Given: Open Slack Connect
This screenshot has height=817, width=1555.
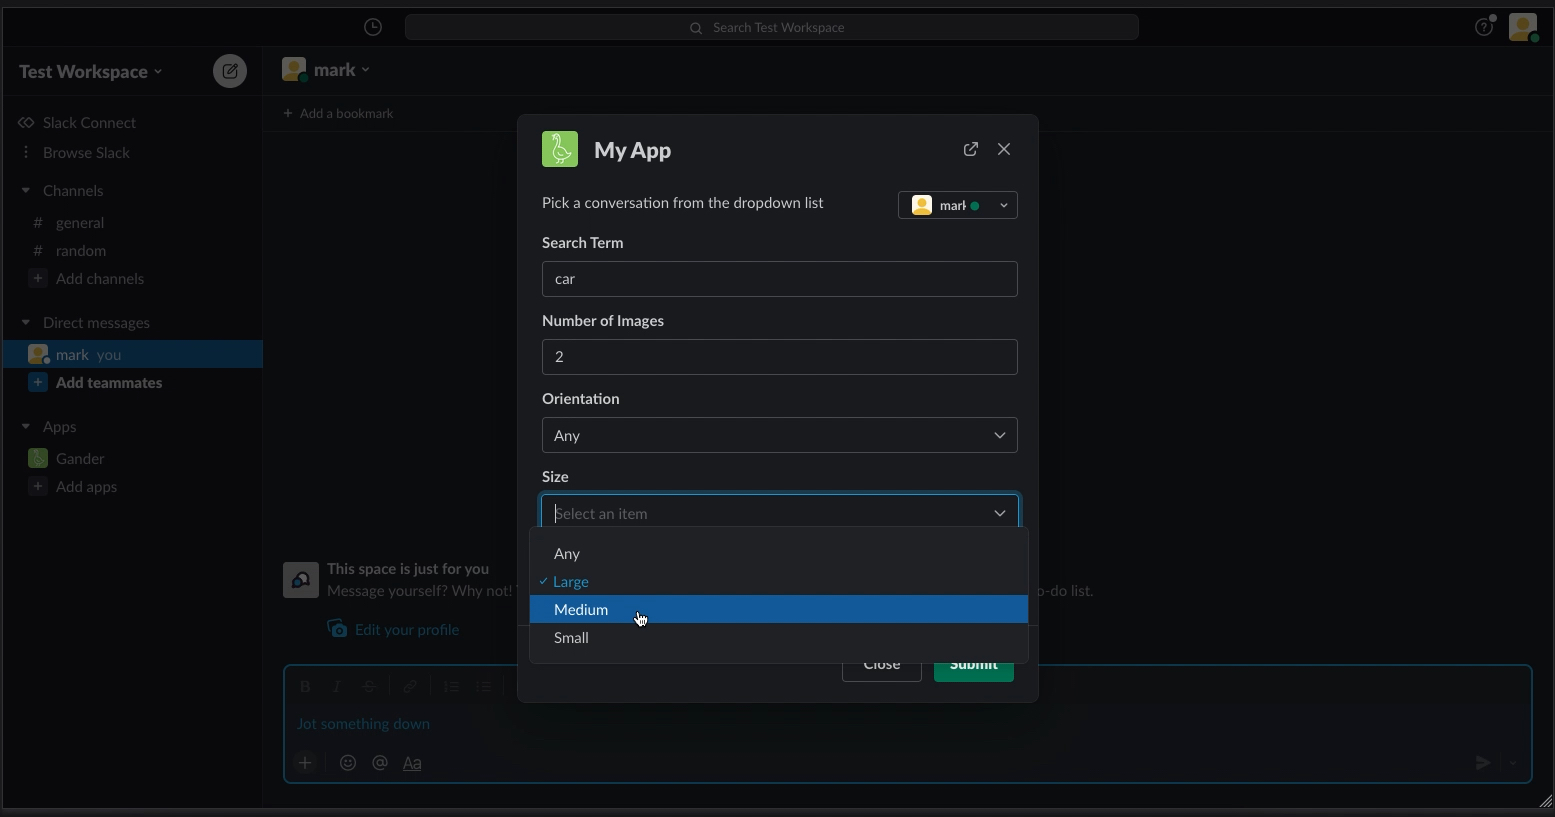Looking at the screenshot, I should tap(89, 122).
